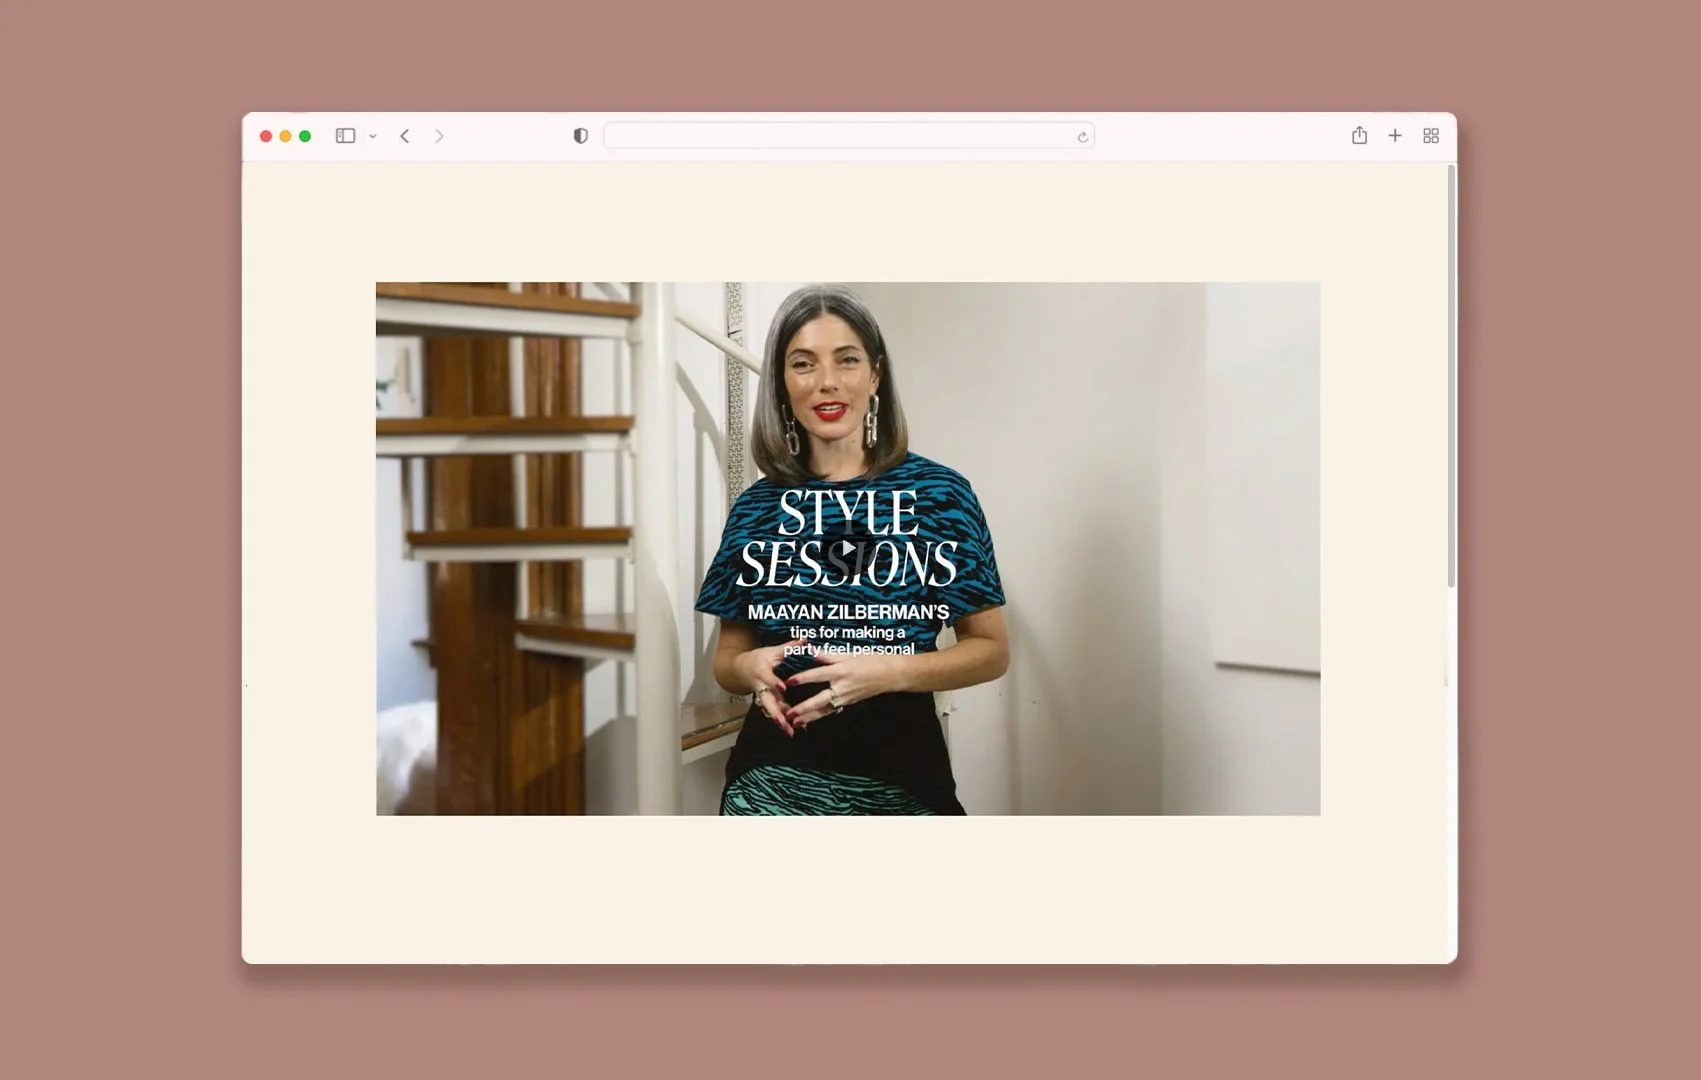Toggle the Safari sidebar
1701x1080 pixels.
[x=345, y=136]
